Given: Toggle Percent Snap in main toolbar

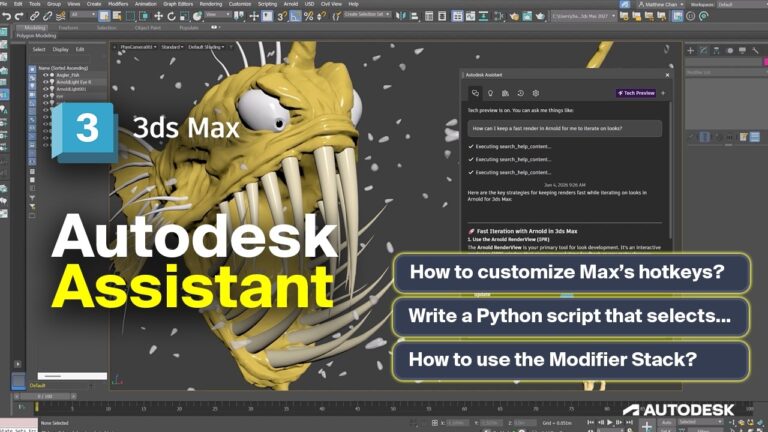Looking at the screenshot, I should click(308, 16).
